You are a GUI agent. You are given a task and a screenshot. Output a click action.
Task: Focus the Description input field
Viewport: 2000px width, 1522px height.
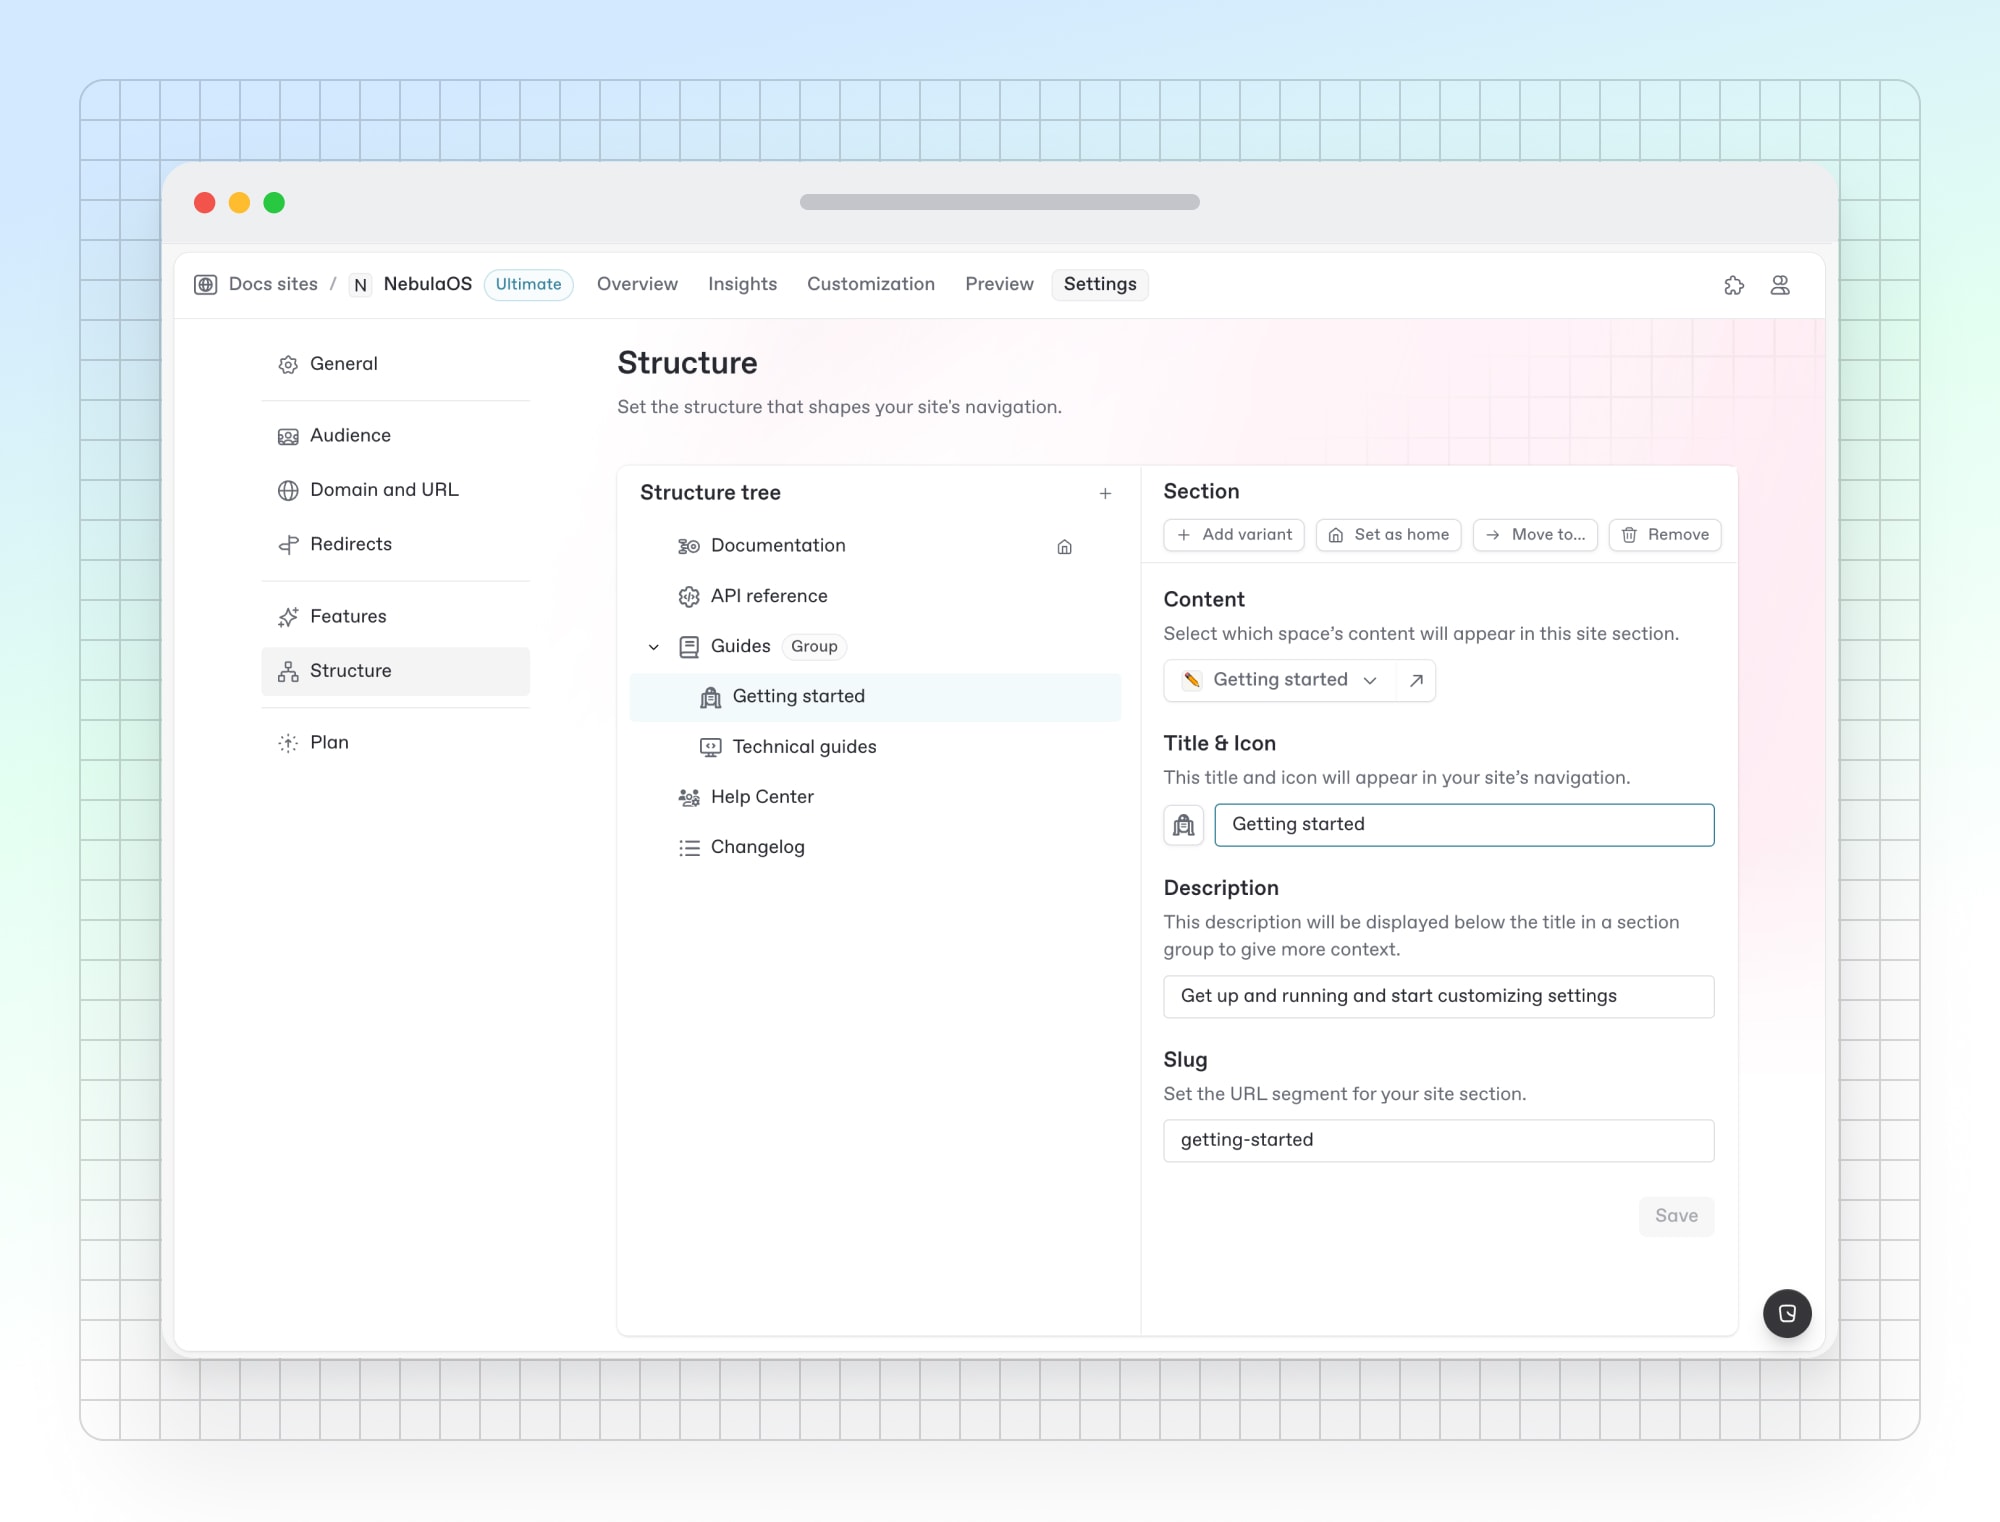[1438, 997]
